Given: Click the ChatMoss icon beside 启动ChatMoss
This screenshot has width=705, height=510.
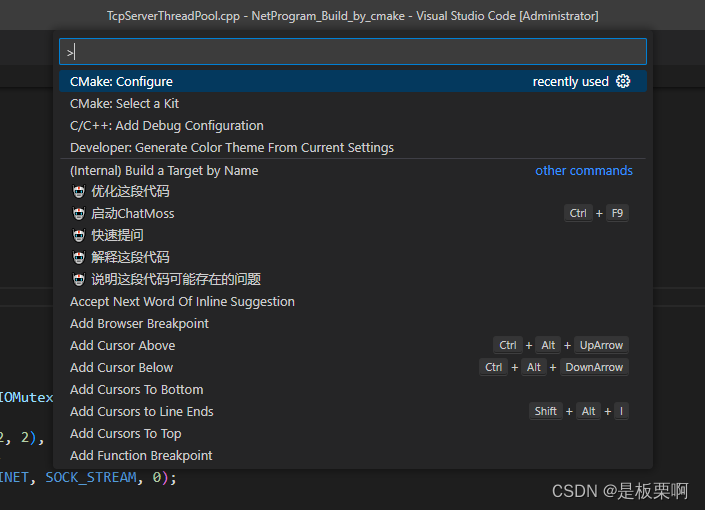Looking at the screenshot, I should pos(79,214).
